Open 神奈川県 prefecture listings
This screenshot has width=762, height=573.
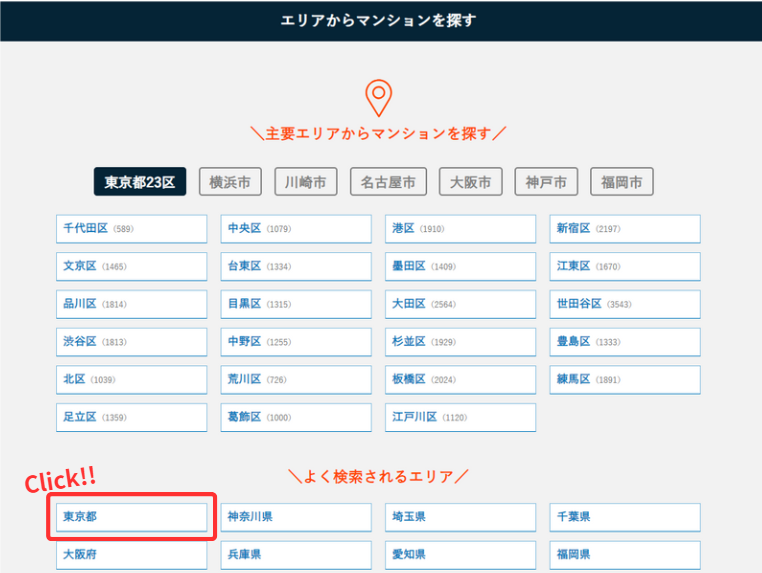coord(296,517)
